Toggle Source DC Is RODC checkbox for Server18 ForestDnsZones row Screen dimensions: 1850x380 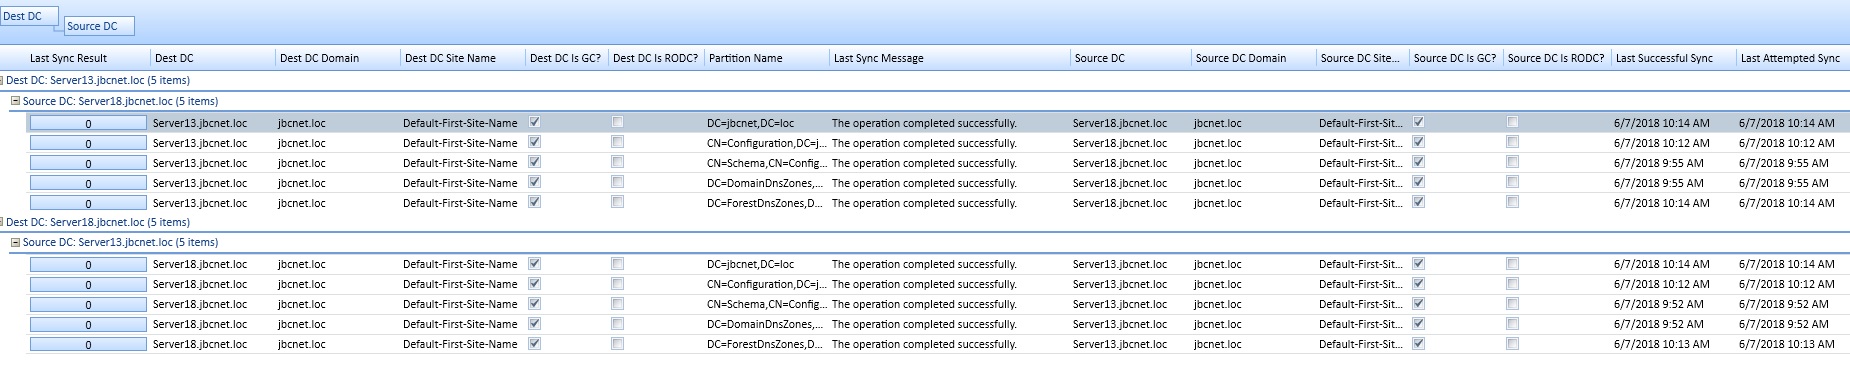(x=1512, y=344)
